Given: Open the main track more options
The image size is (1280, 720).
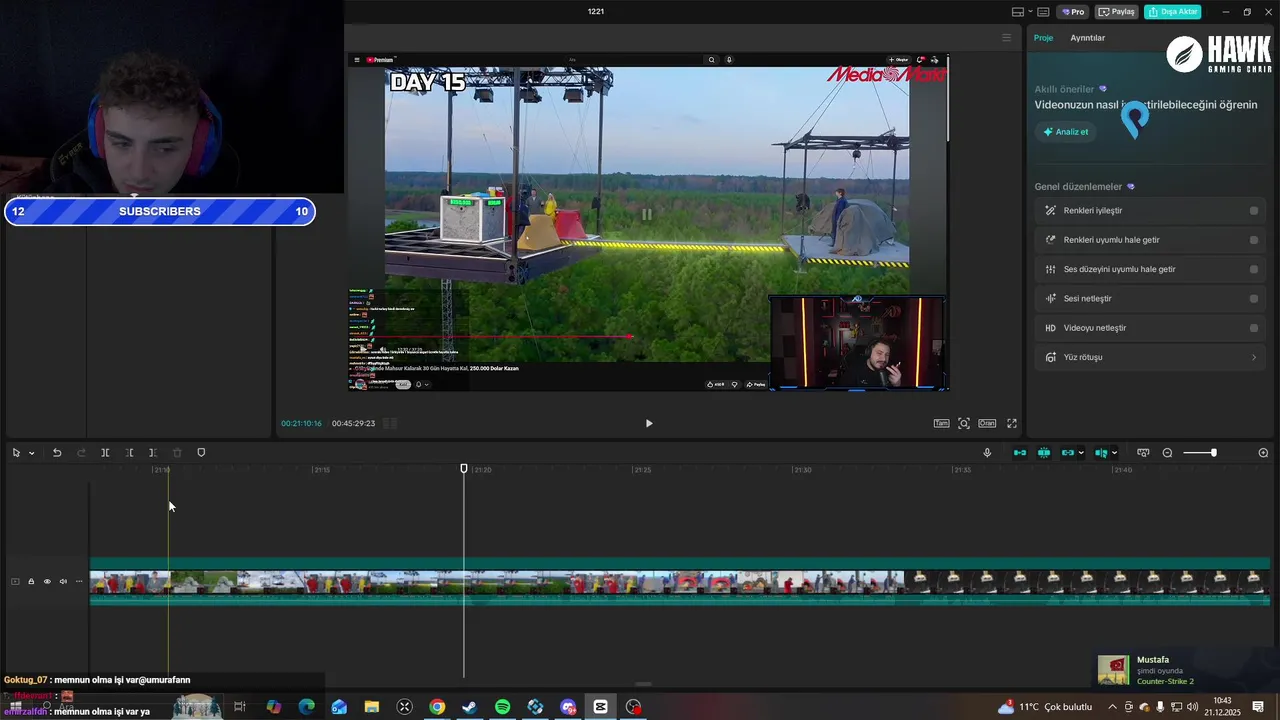Looking at the screenshot, I should (79, 581).
